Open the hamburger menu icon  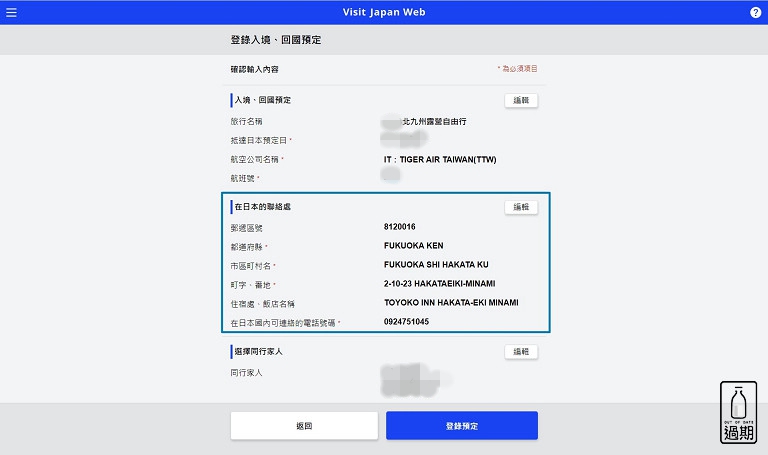tap(11, 12)
